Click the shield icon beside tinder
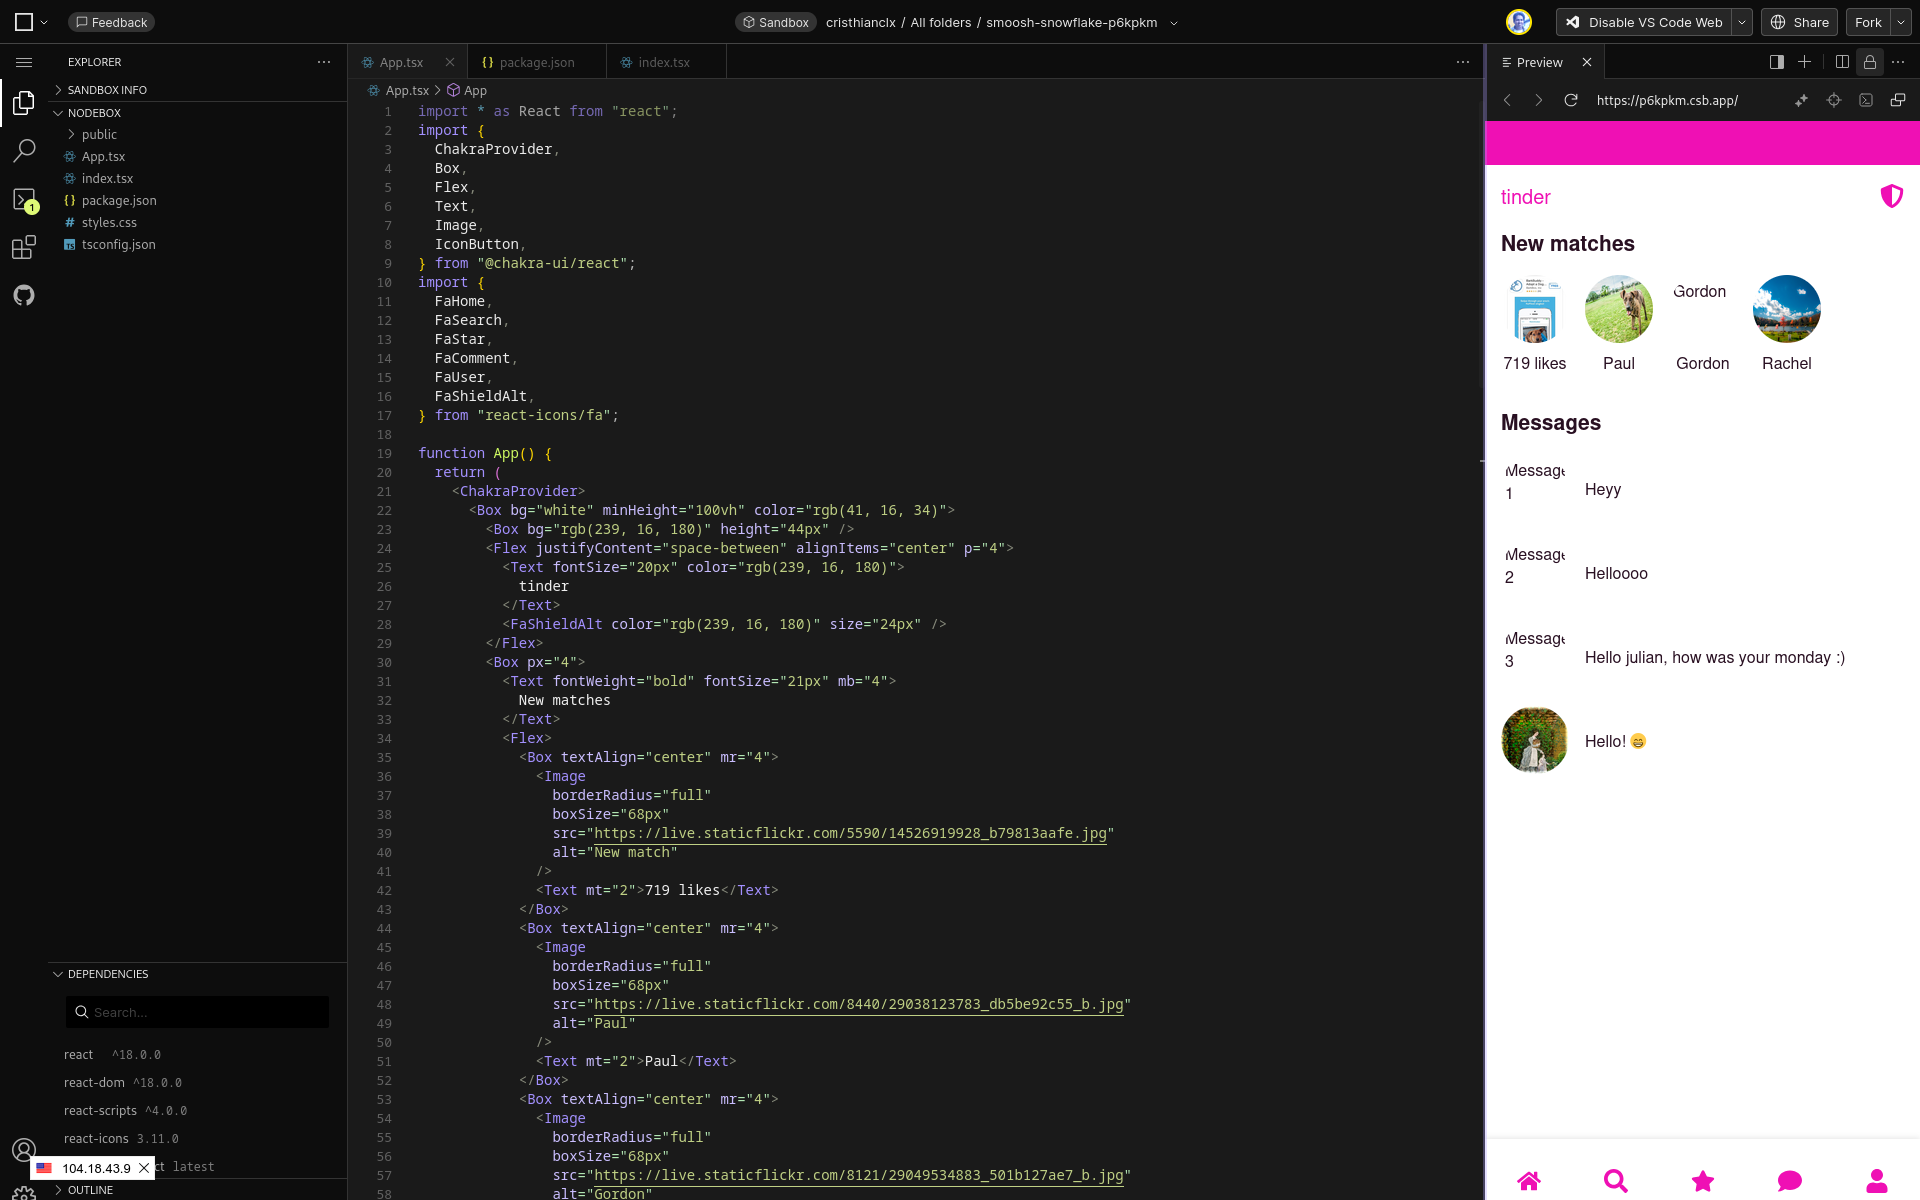1920x1200 pixels. (x=1891, y=196)
